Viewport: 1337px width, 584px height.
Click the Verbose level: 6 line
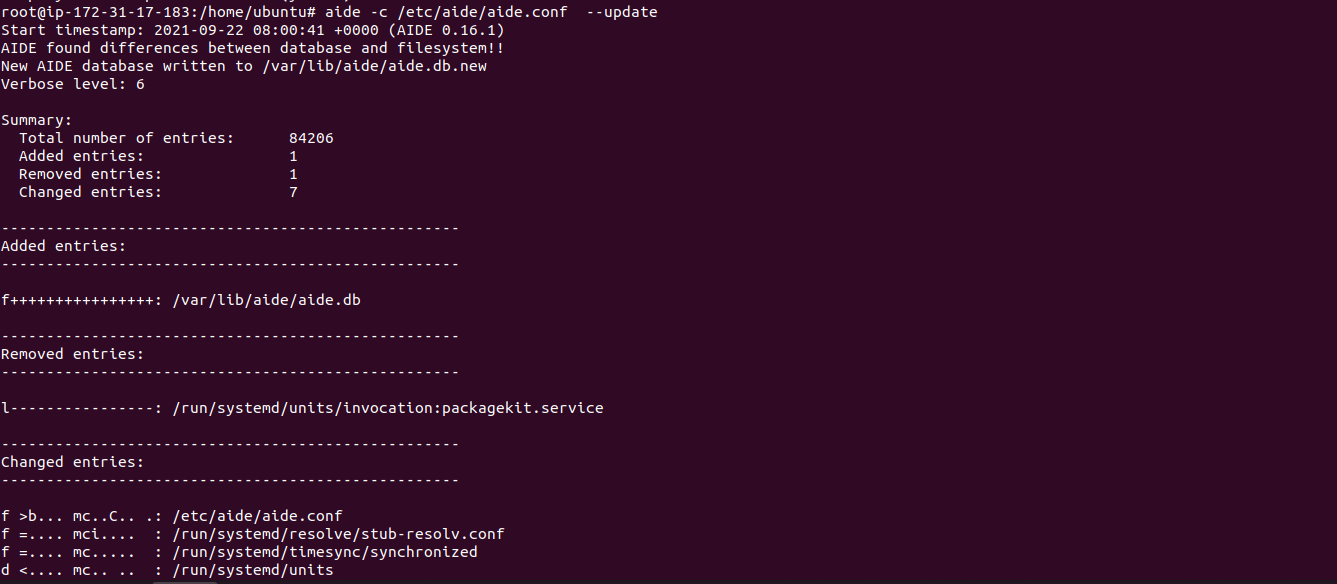pyautogui.click(x=73, y=84)
